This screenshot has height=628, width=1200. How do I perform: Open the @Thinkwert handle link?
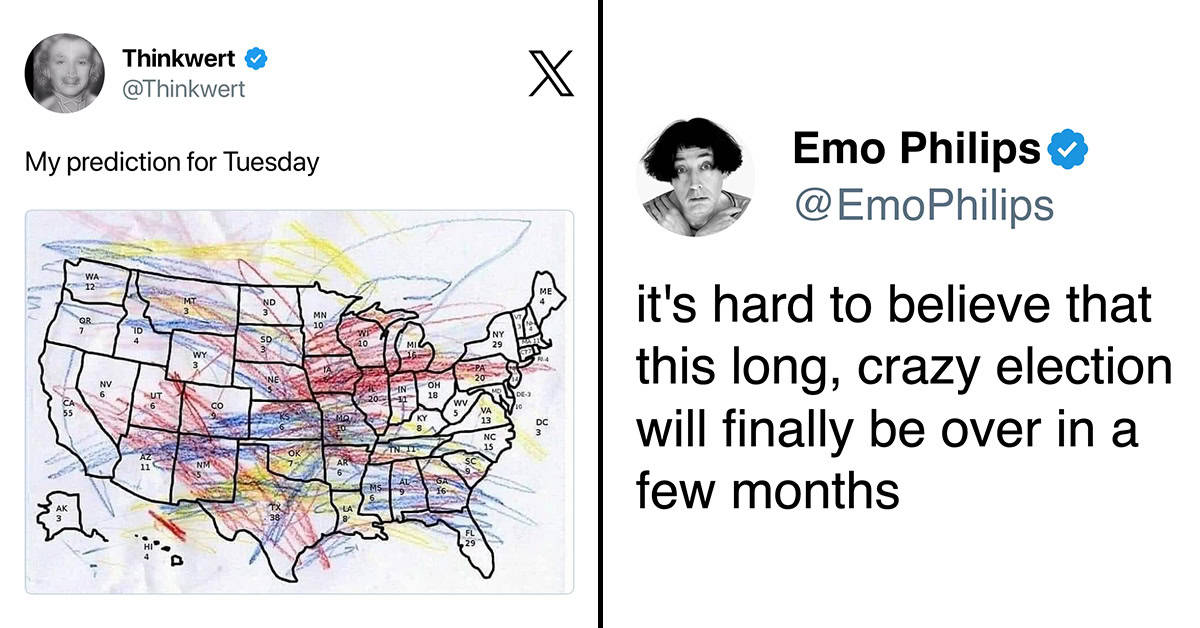pyautogui.click(x=184, y=89)
